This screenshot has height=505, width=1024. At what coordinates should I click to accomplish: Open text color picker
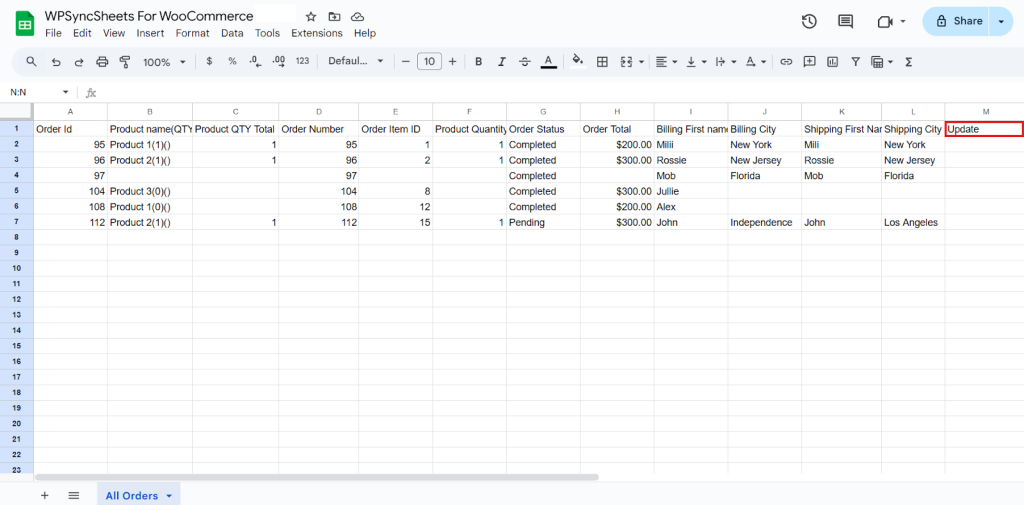click(549, 61)
